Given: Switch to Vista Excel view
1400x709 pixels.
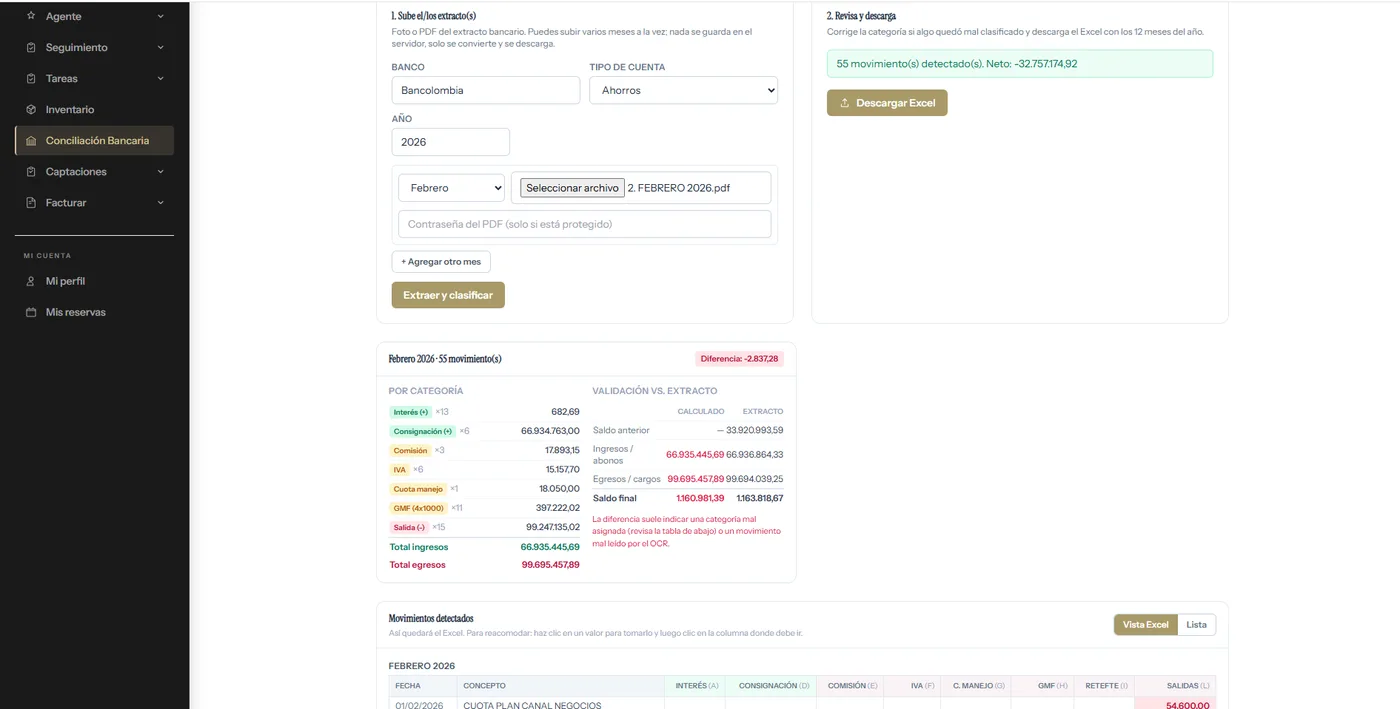Looking at the screenshot, I should (1145, 625).
